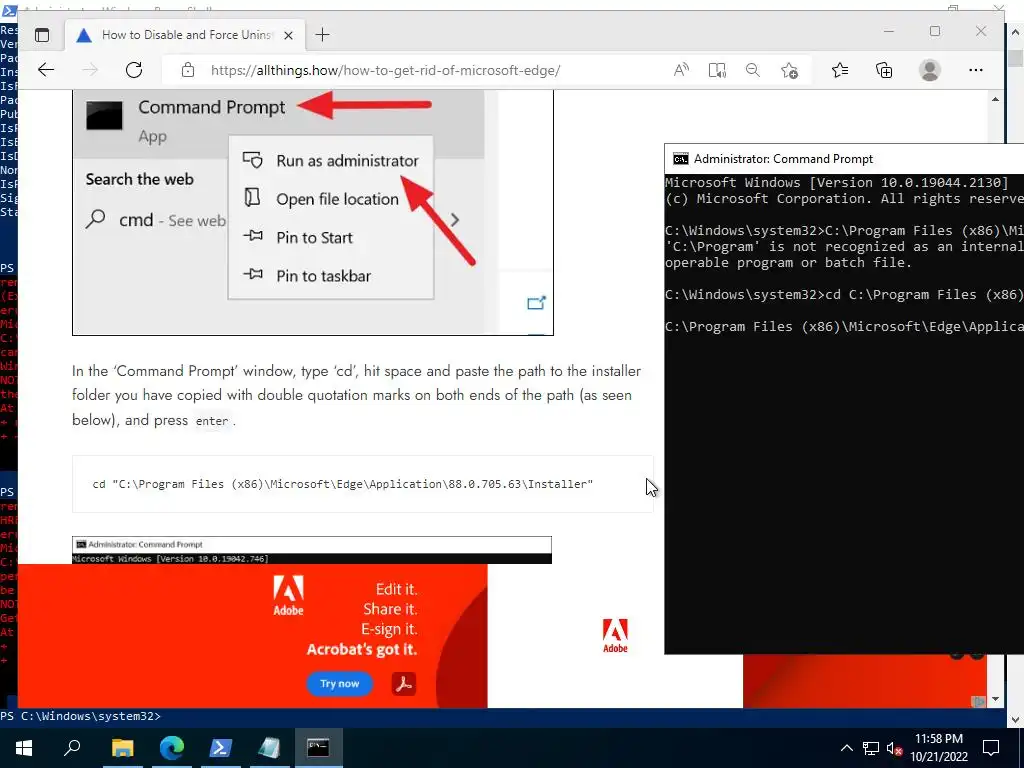Open Edge Settings and more menu
The height and width of the screenshot is (768, 1024).
pyautogui.click(x=976, y=70)
